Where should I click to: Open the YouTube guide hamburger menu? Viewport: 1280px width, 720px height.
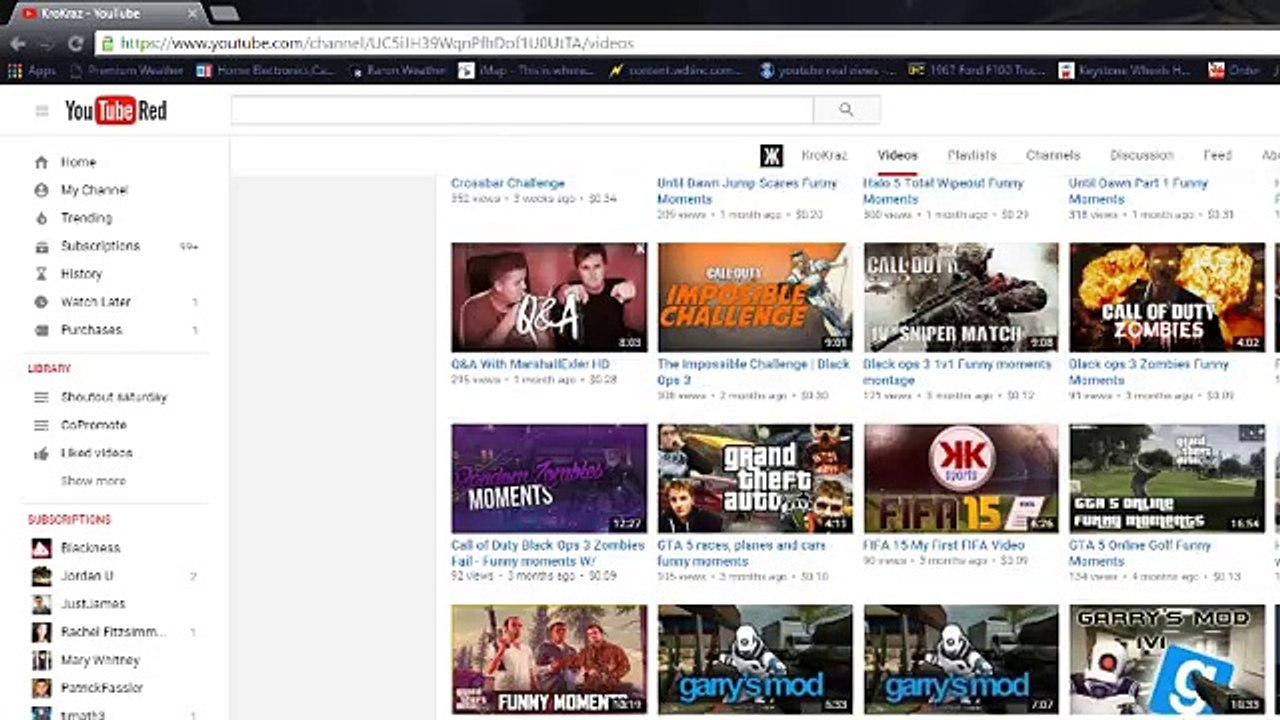click(42, 111)
